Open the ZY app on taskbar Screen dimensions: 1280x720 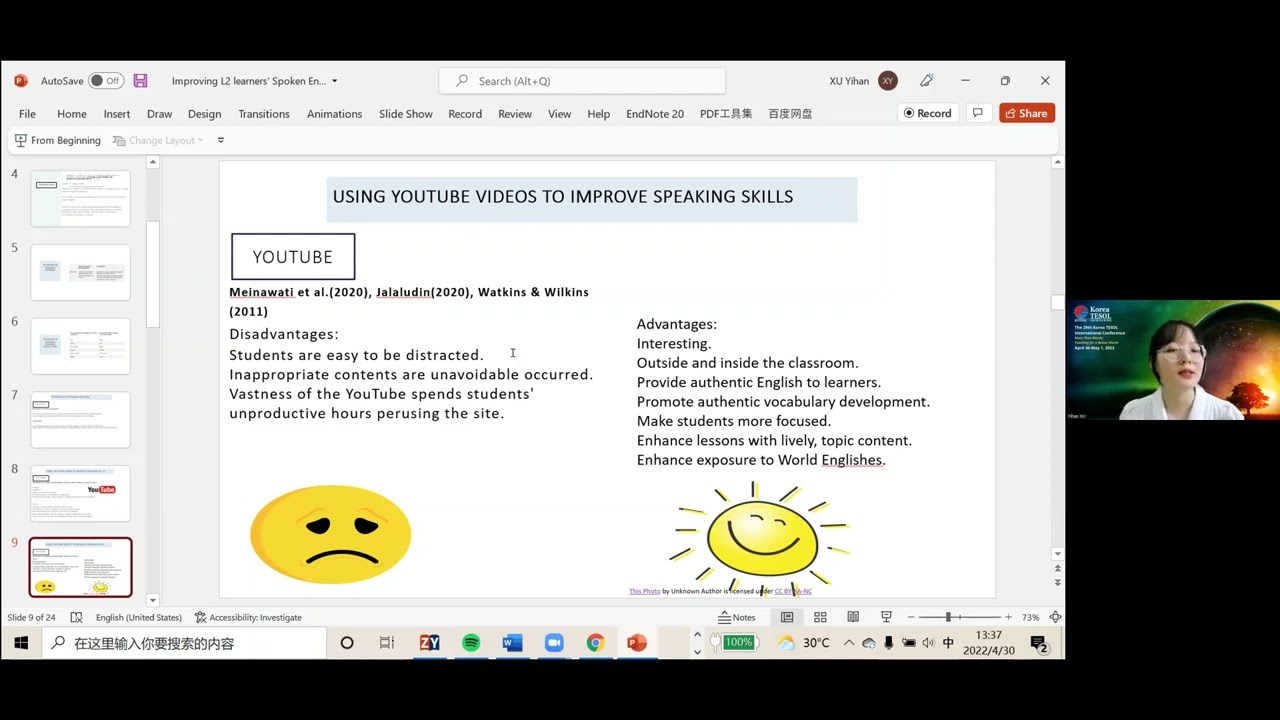pyautogui.click(x=429, y=643)
